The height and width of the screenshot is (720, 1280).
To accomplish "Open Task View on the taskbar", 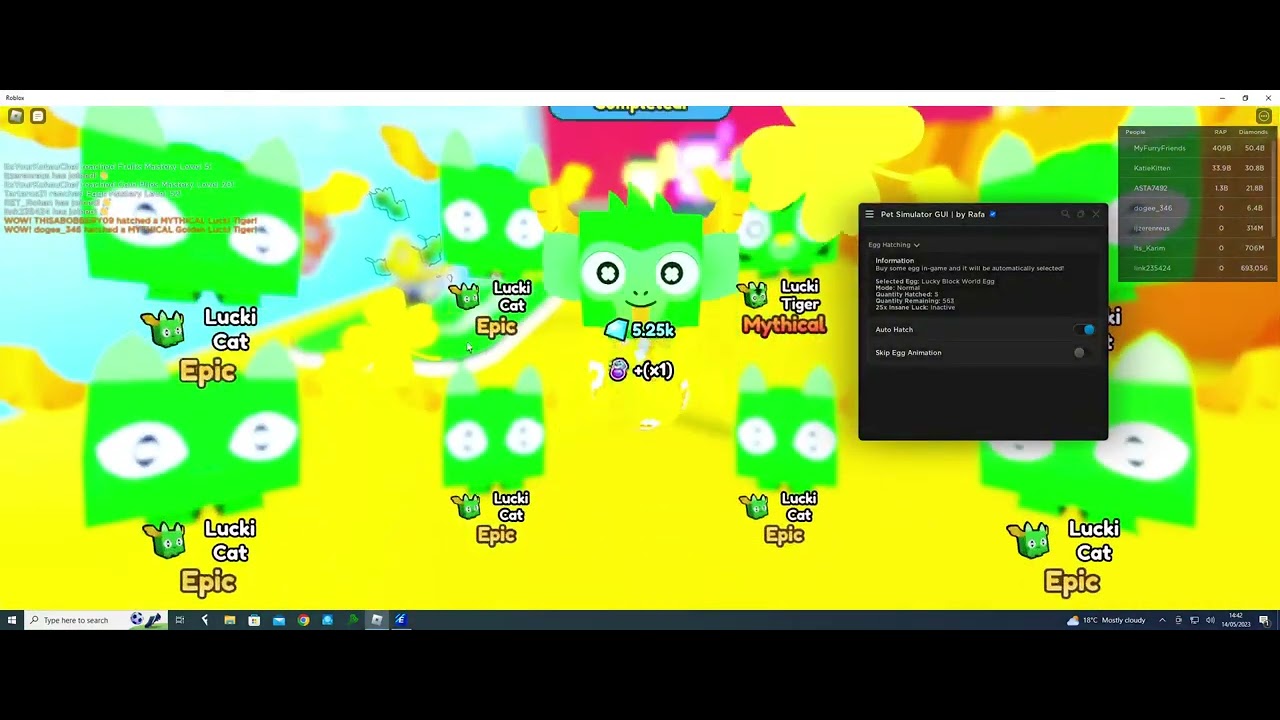I will click(x=180, y=620).
